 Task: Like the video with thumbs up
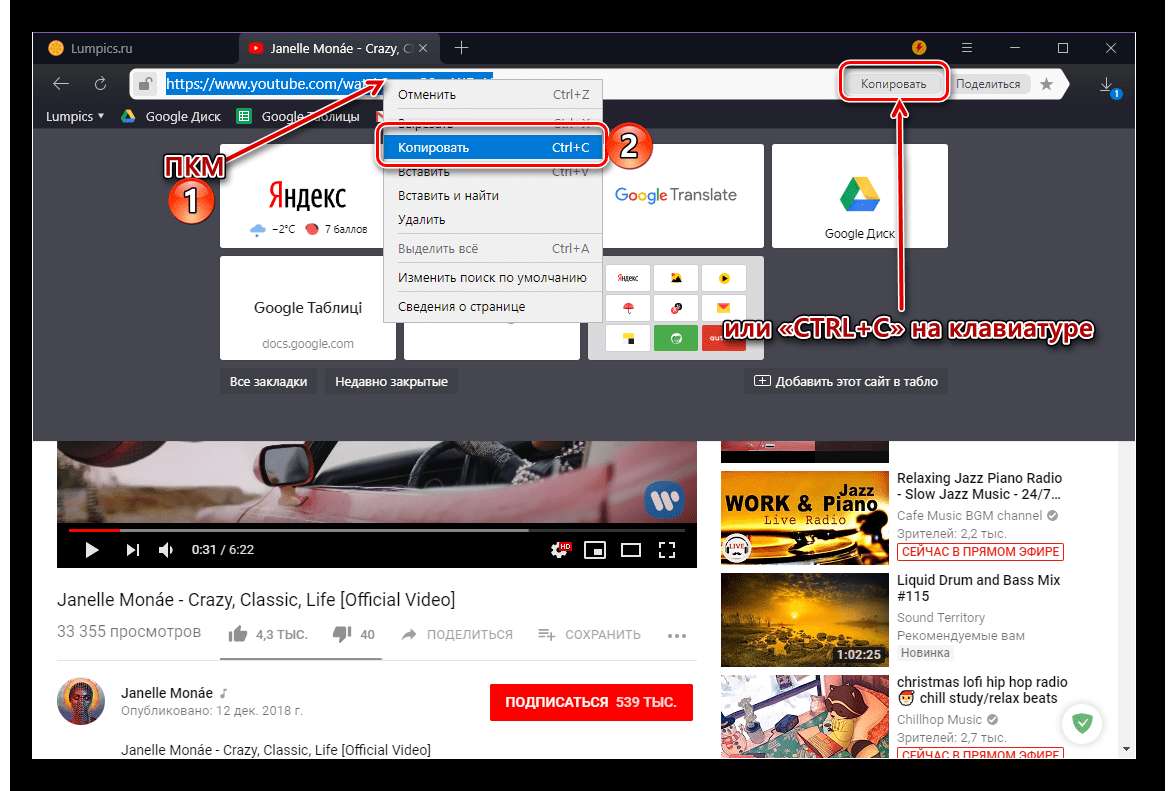pos(238,634)
